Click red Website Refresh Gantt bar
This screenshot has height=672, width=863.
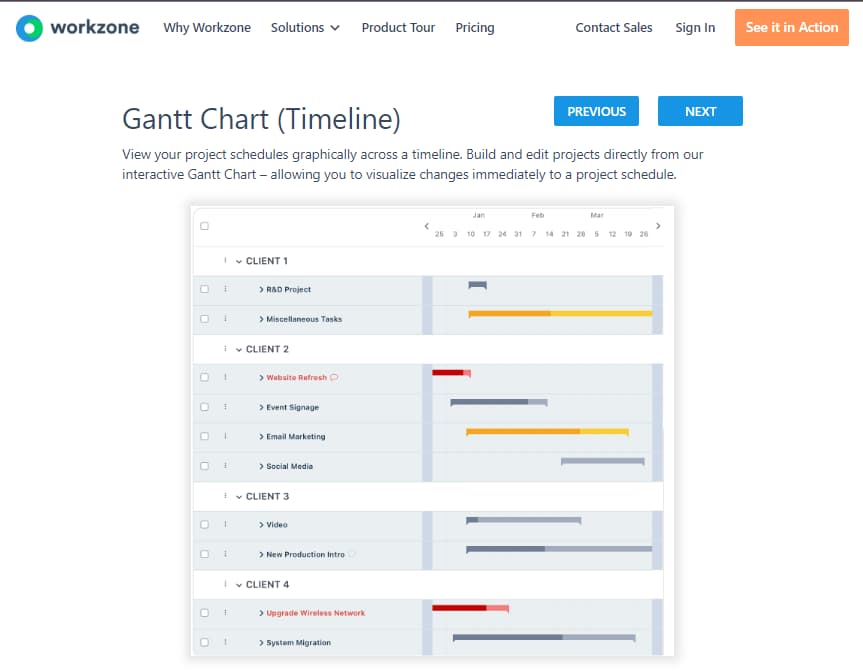[451, 373]
